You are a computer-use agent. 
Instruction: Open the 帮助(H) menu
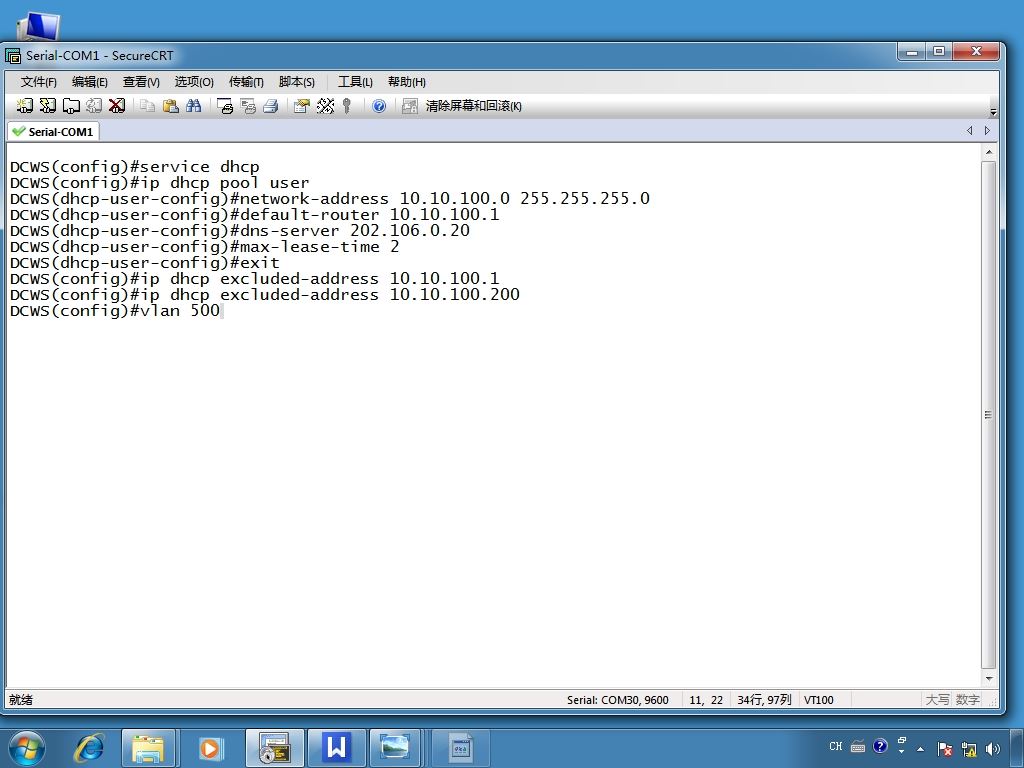[406, 82]
